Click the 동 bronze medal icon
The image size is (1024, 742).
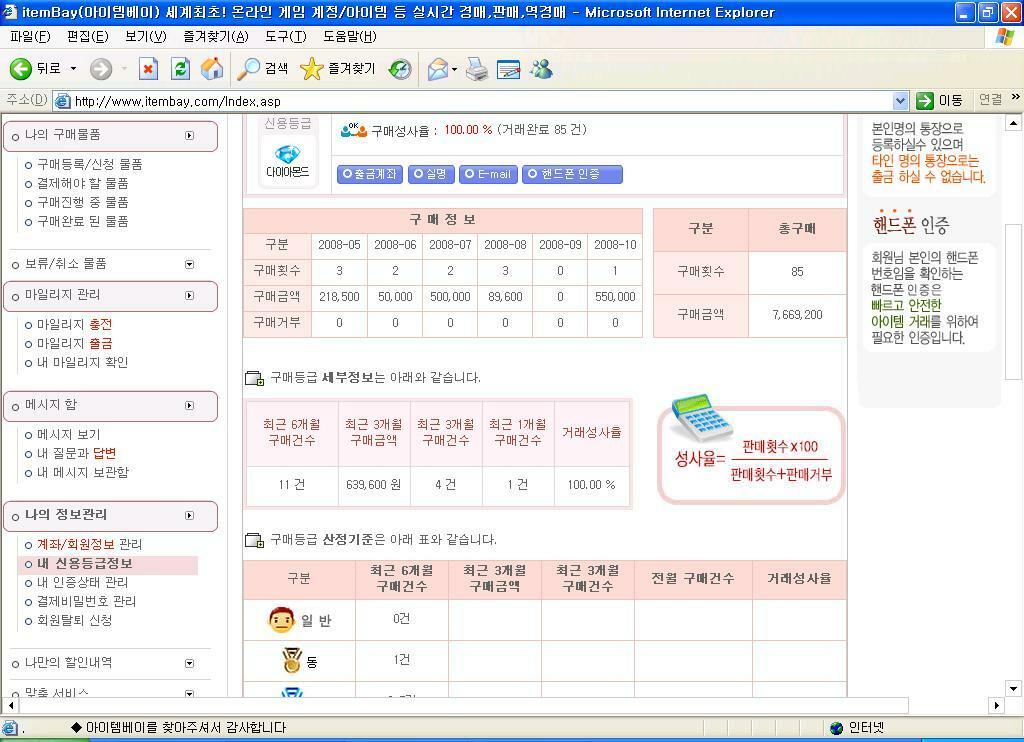[291, 660]
